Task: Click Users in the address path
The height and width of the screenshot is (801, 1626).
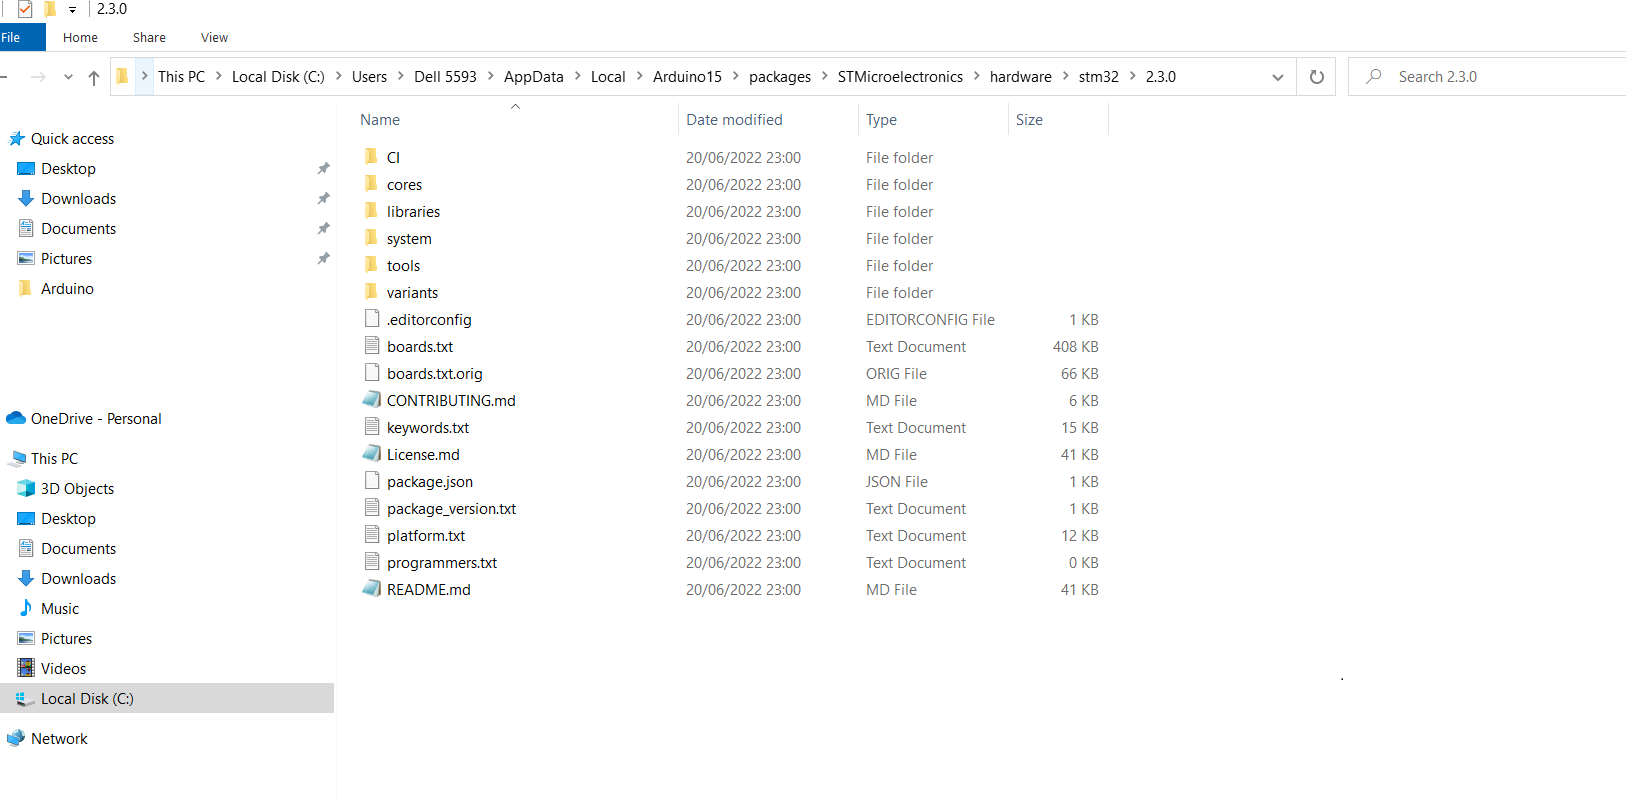Action: pyautogui.click(x=369, y=76)
